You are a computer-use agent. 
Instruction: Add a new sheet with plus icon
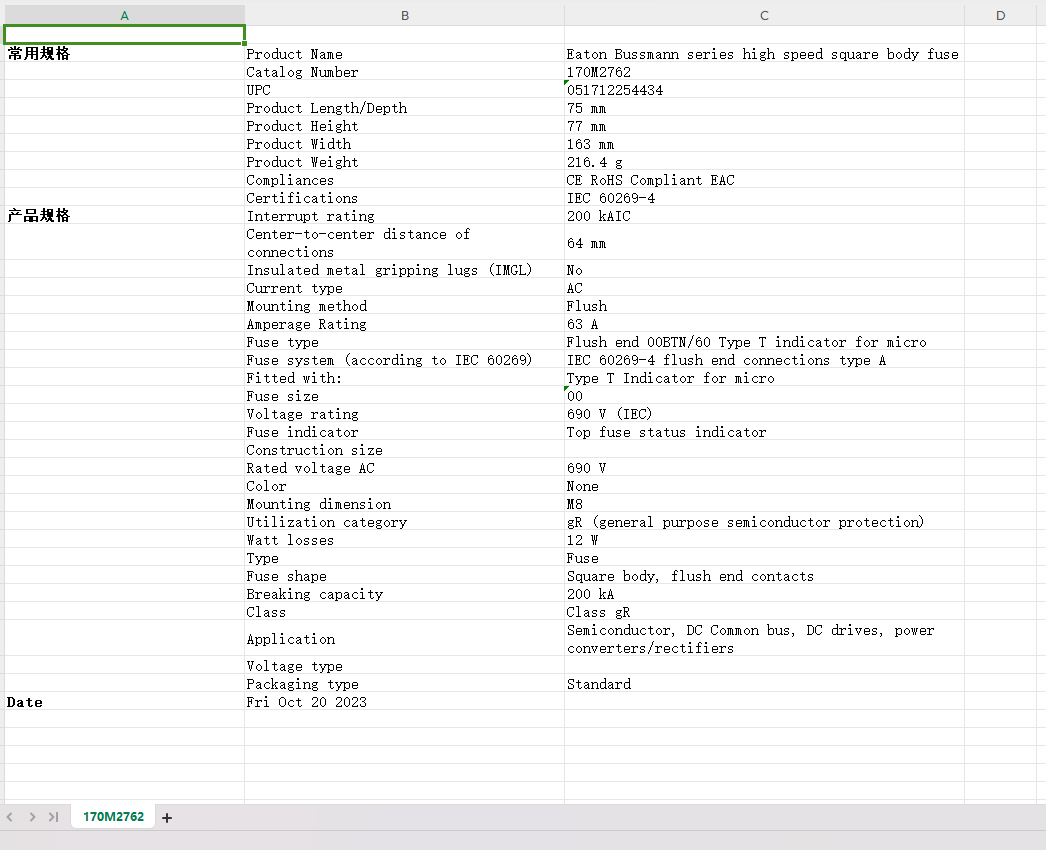tap(167, 817)
